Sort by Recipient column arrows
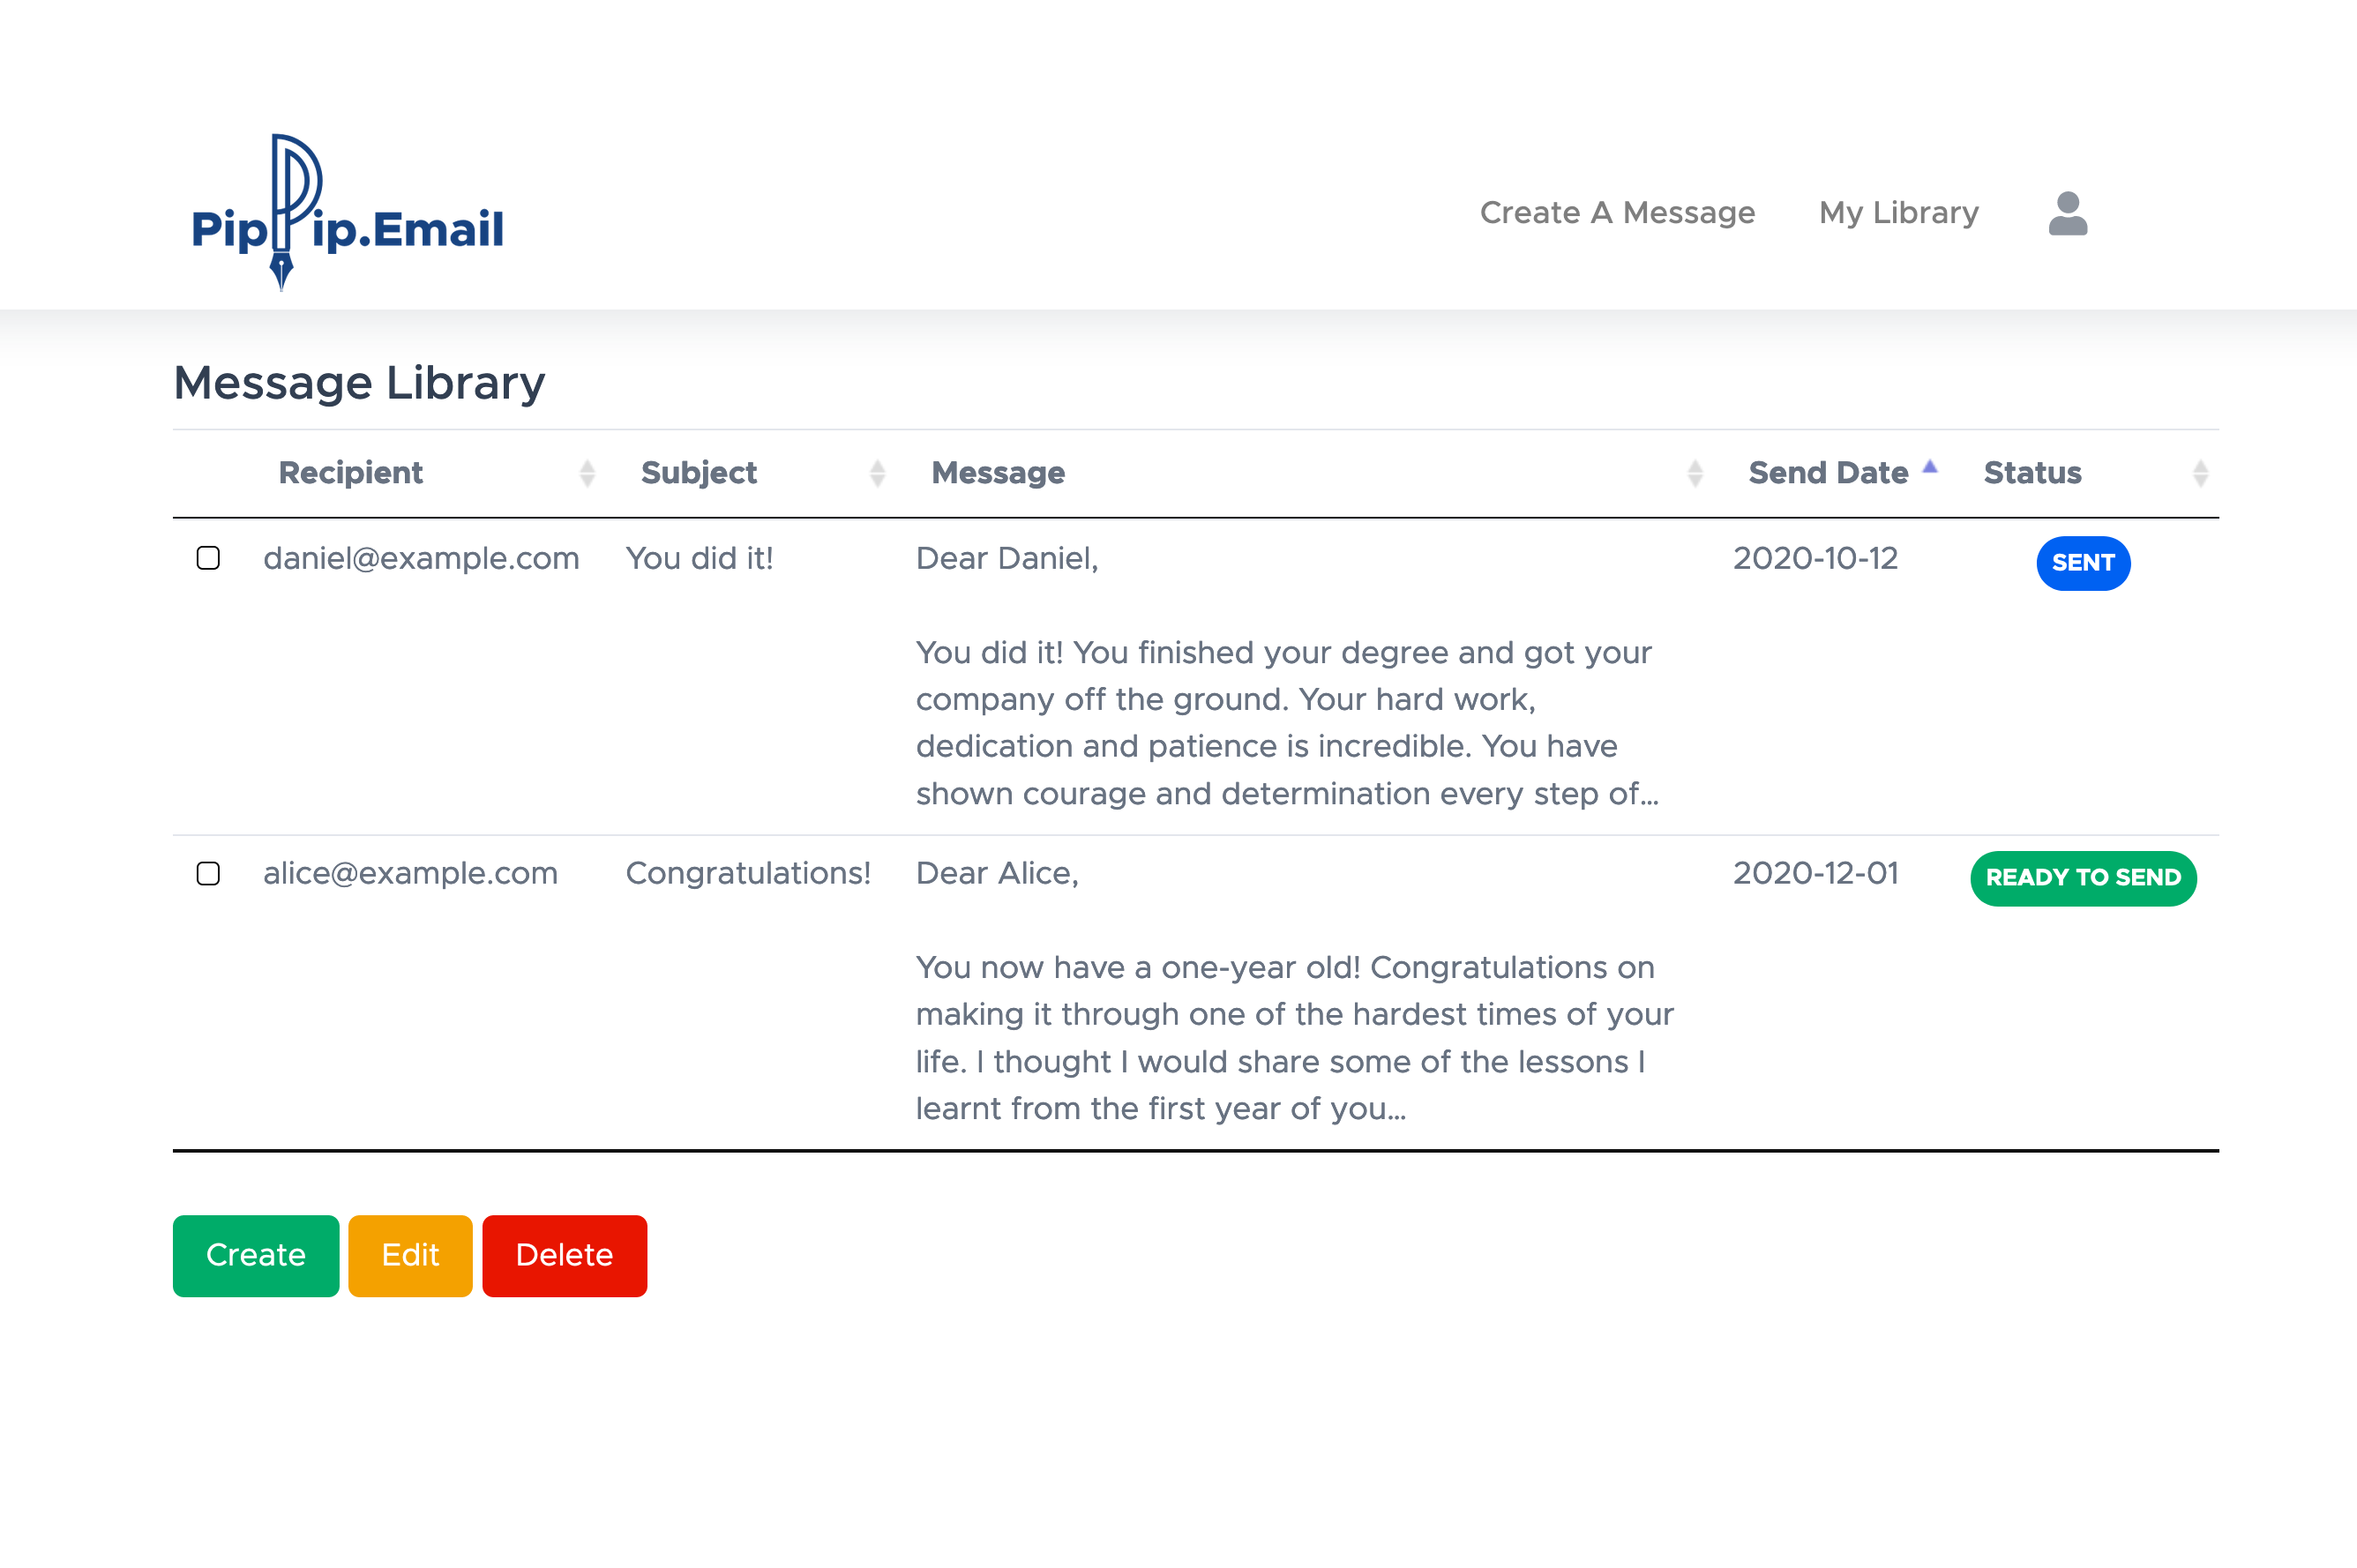This screenshot has height=1568, width=2357. (587, 473)
